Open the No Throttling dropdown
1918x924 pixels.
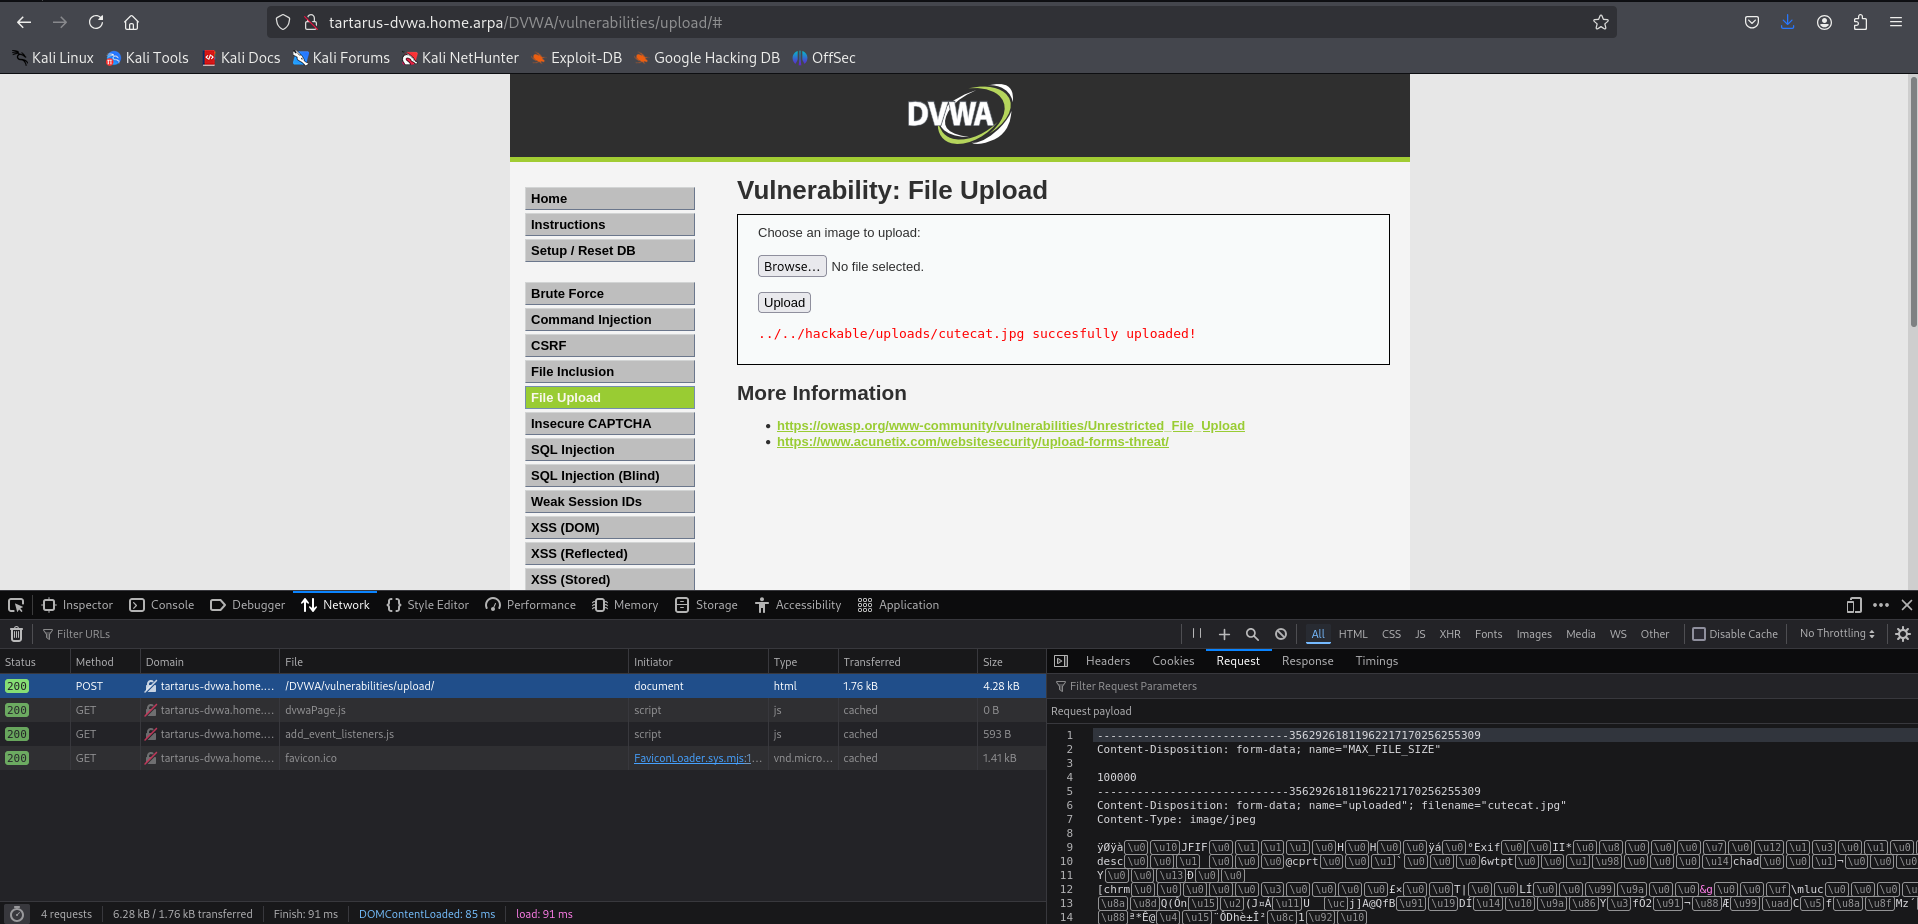pos(1836,634)
